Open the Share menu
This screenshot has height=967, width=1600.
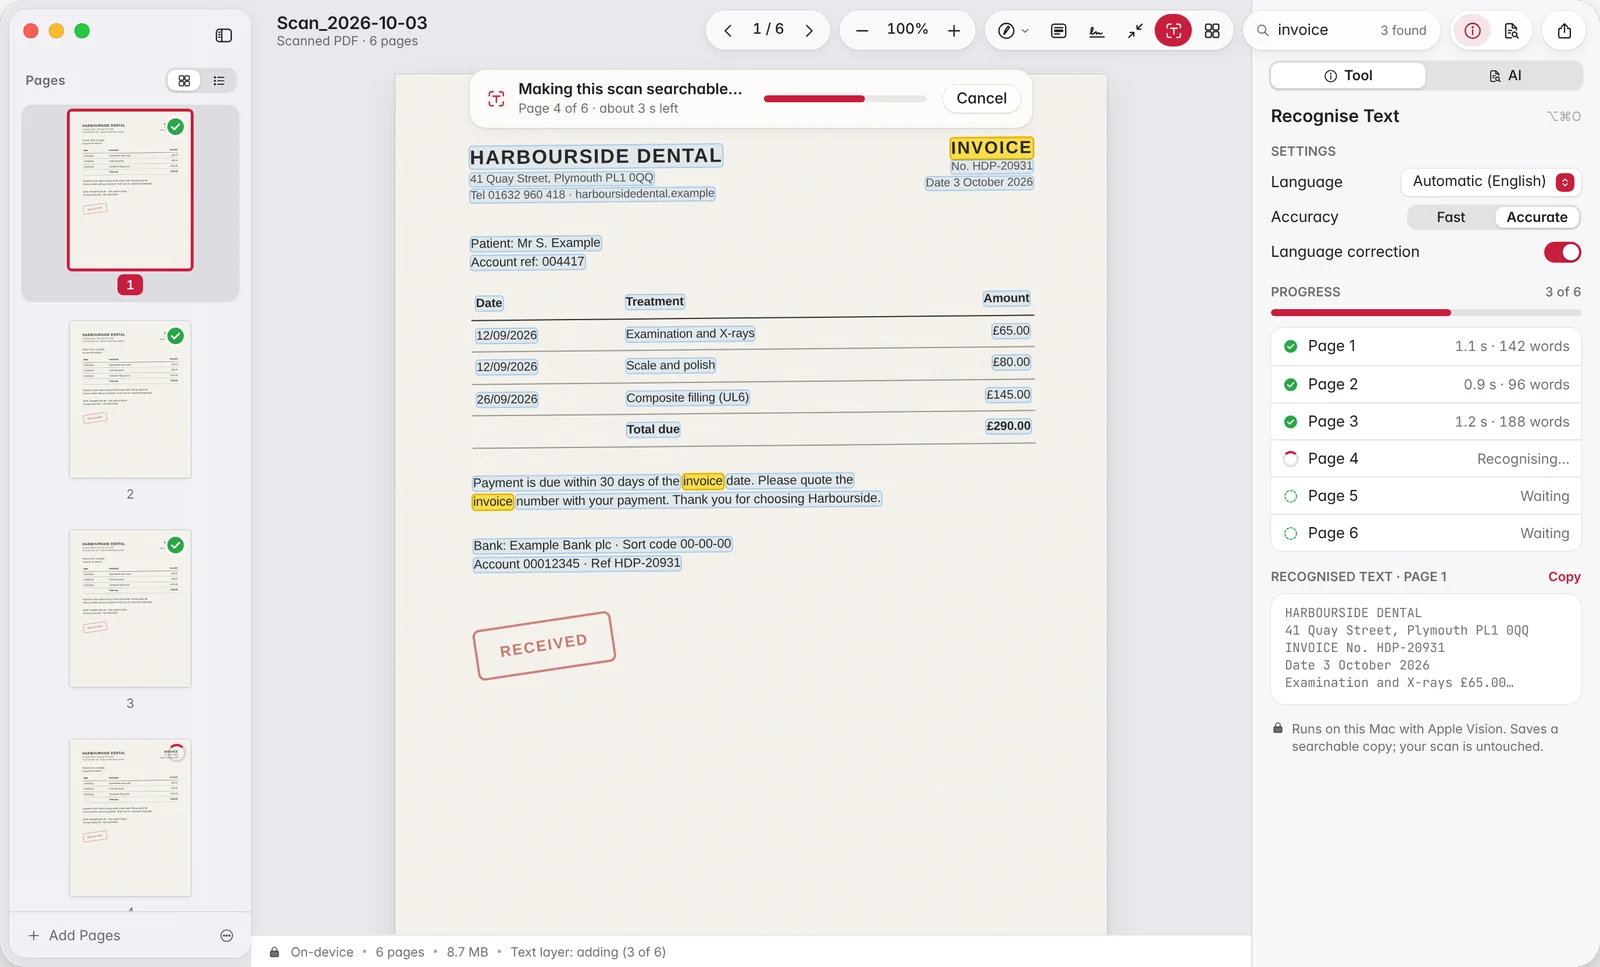[x=1564, y=31]
